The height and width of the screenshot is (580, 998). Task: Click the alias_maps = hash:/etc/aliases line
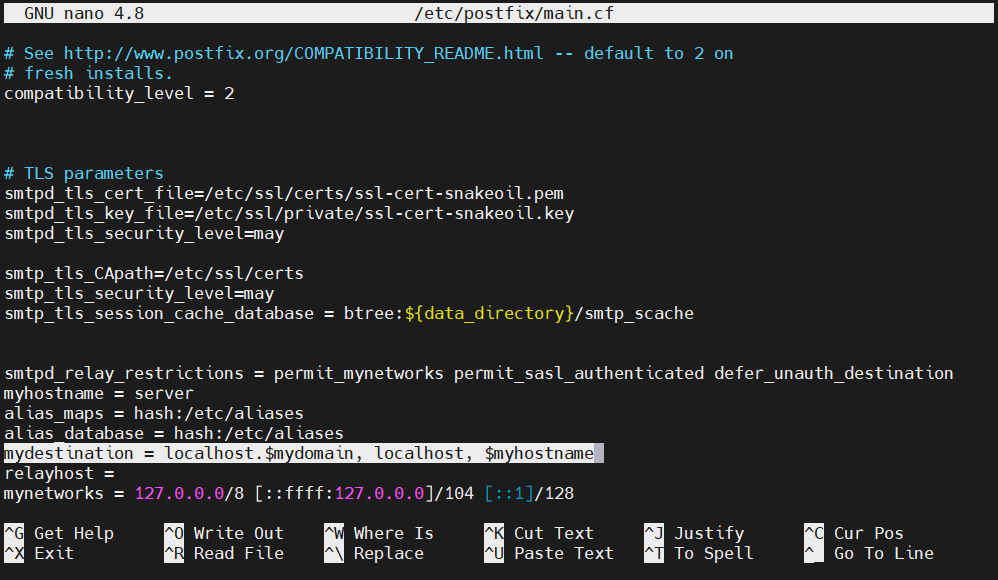pyautogui.click(x=154, y=413)
